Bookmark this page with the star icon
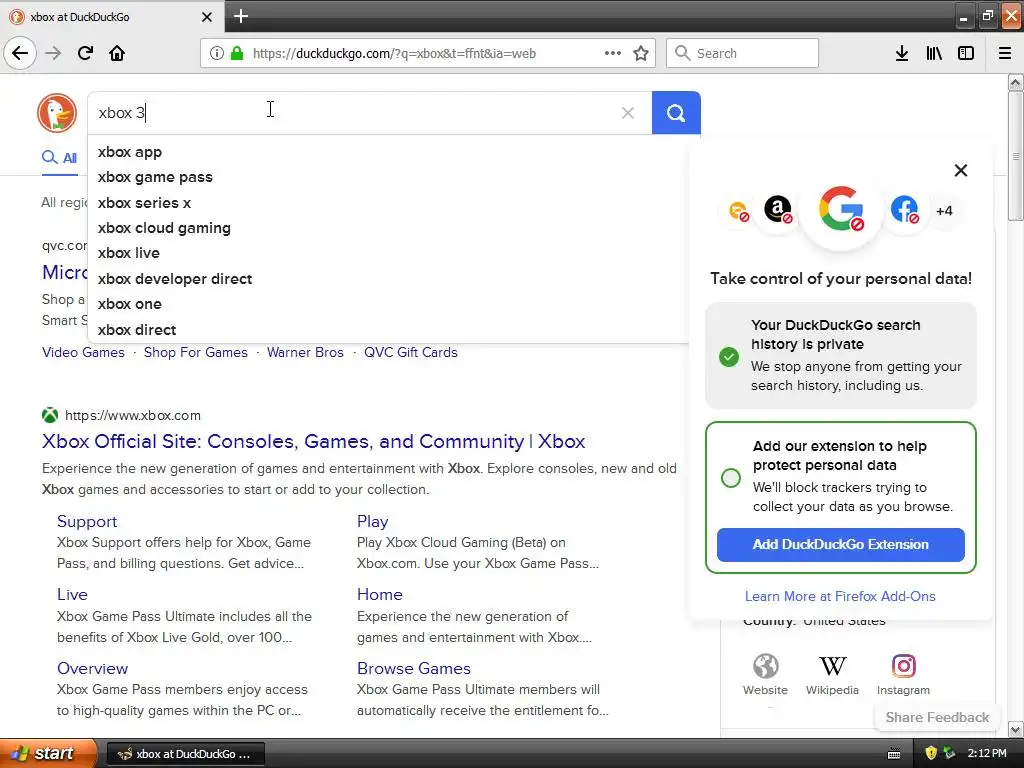 click(641, 53)
